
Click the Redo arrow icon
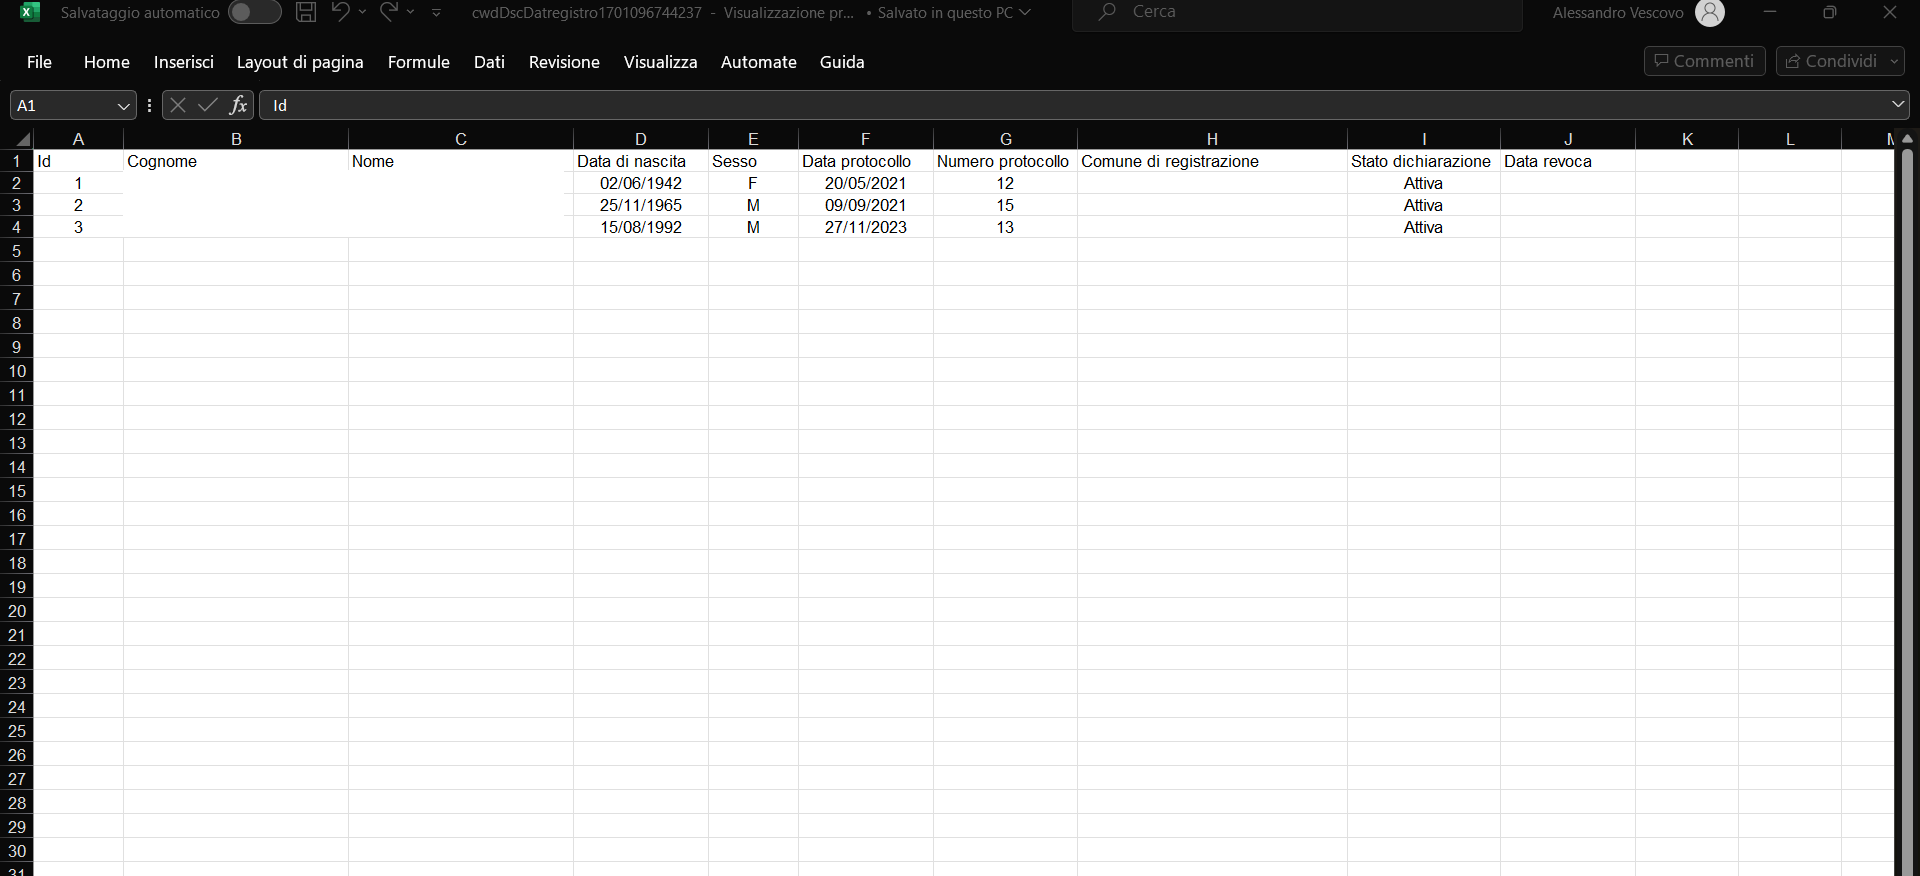pos(389,12)
